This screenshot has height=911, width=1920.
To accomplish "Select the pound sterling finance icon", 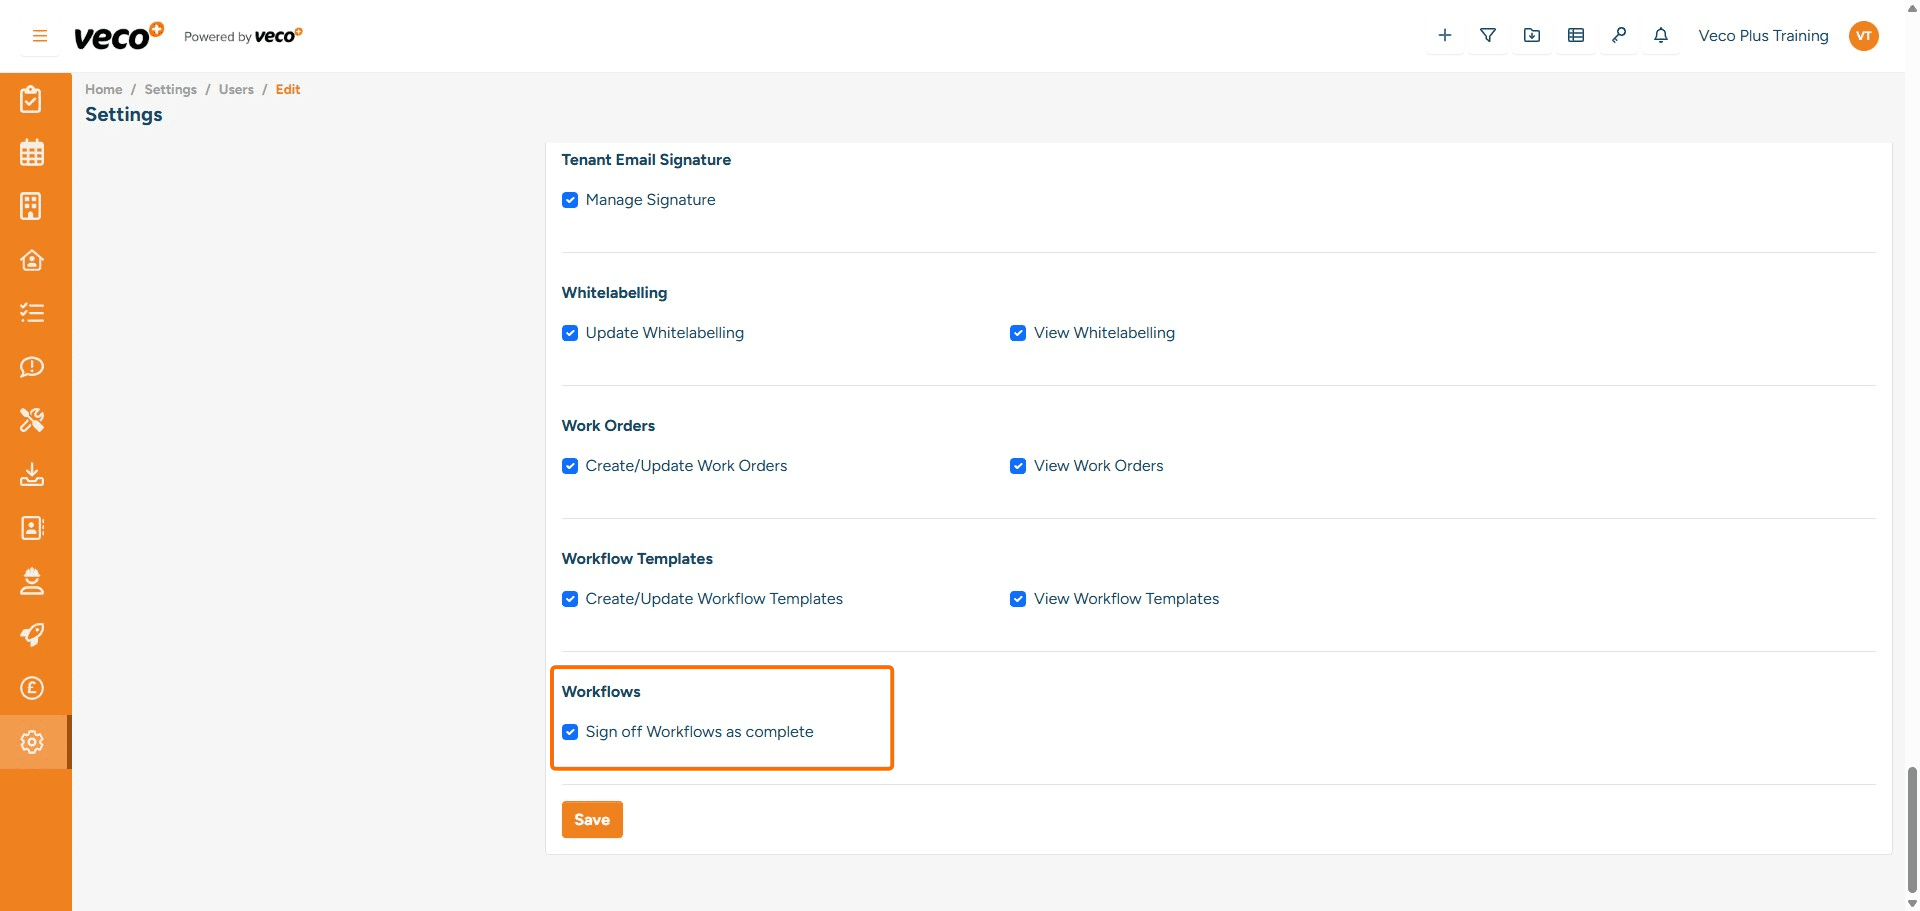I will click(x=32, y=688).
